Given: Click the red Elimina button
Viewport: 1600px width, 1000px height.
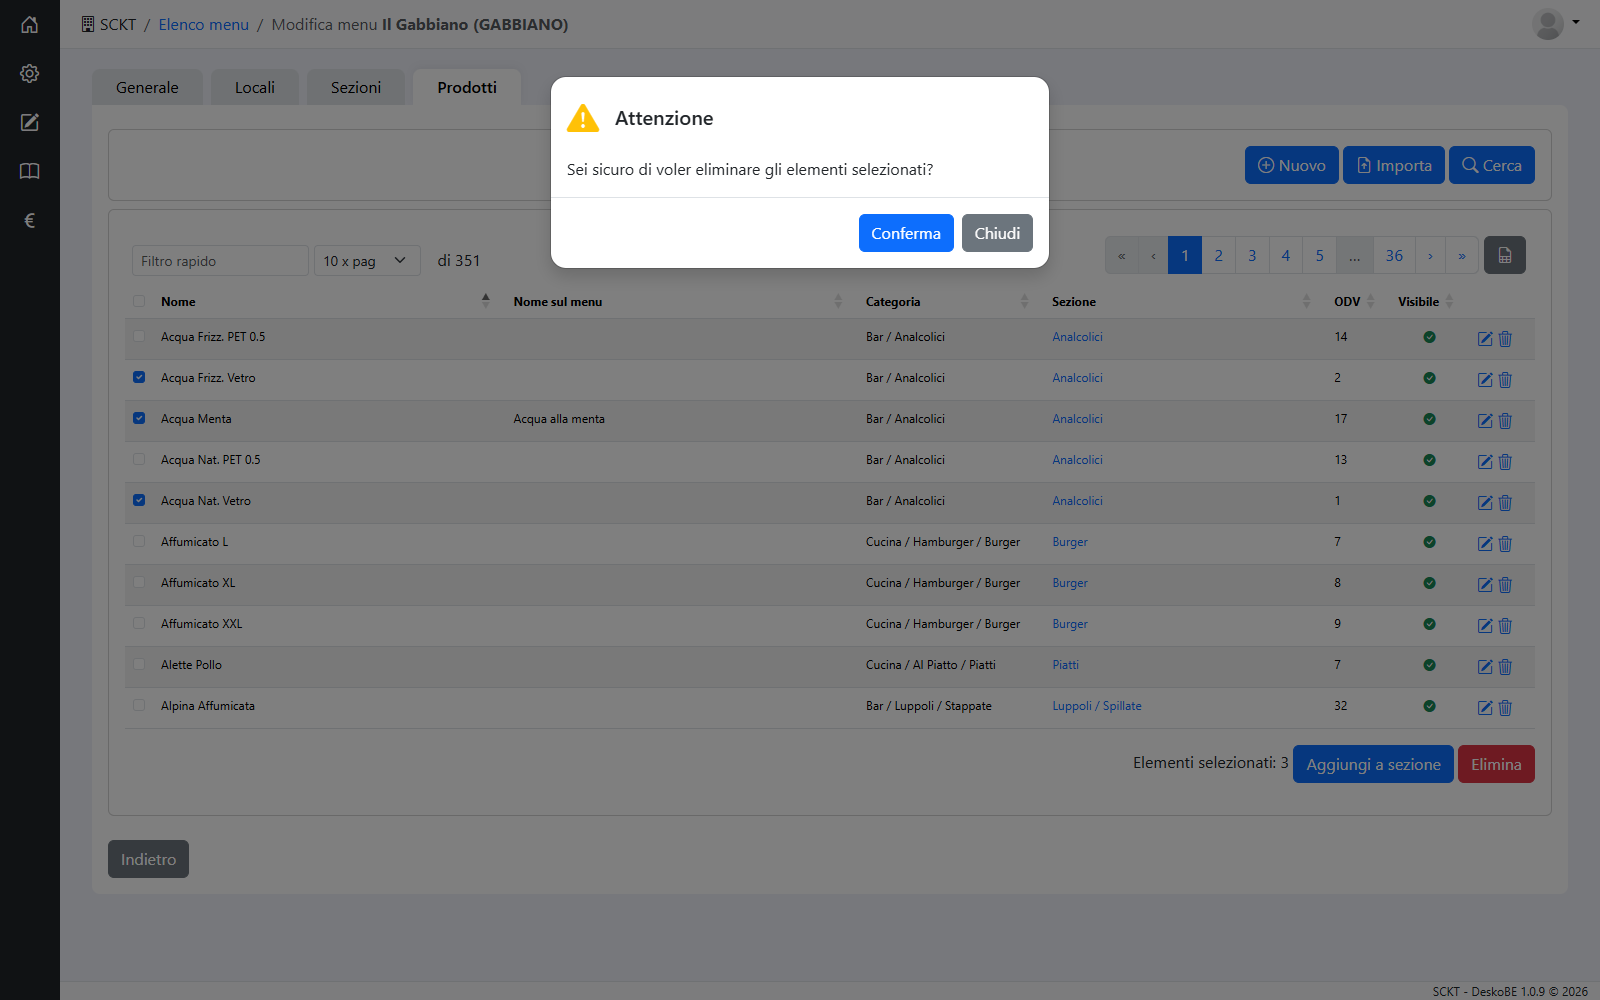Looking at the screenshot, I should point(1496,764).
